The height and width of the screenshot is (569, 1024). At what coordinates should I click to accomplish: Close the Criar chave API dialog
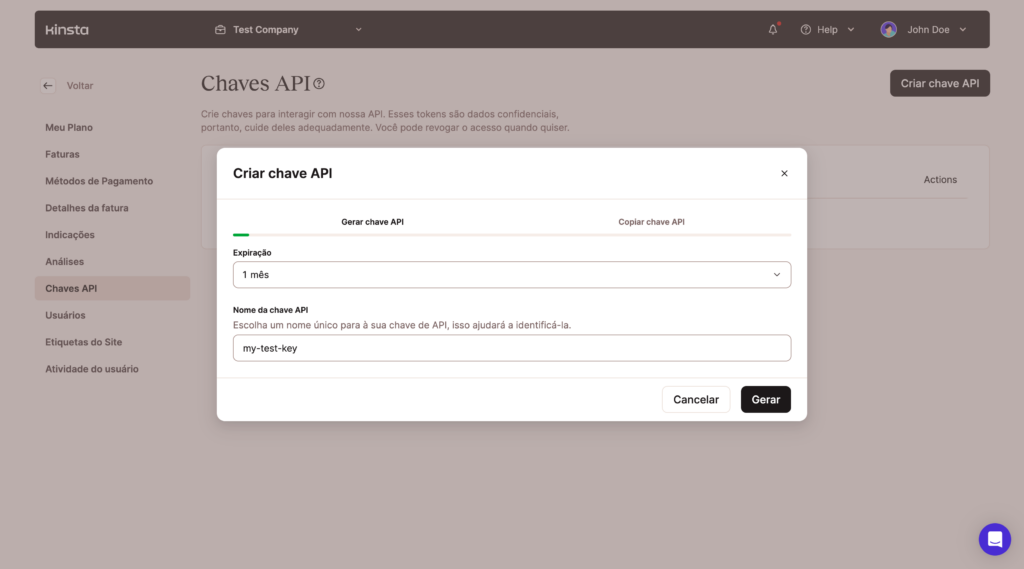(x=784, y=173)
